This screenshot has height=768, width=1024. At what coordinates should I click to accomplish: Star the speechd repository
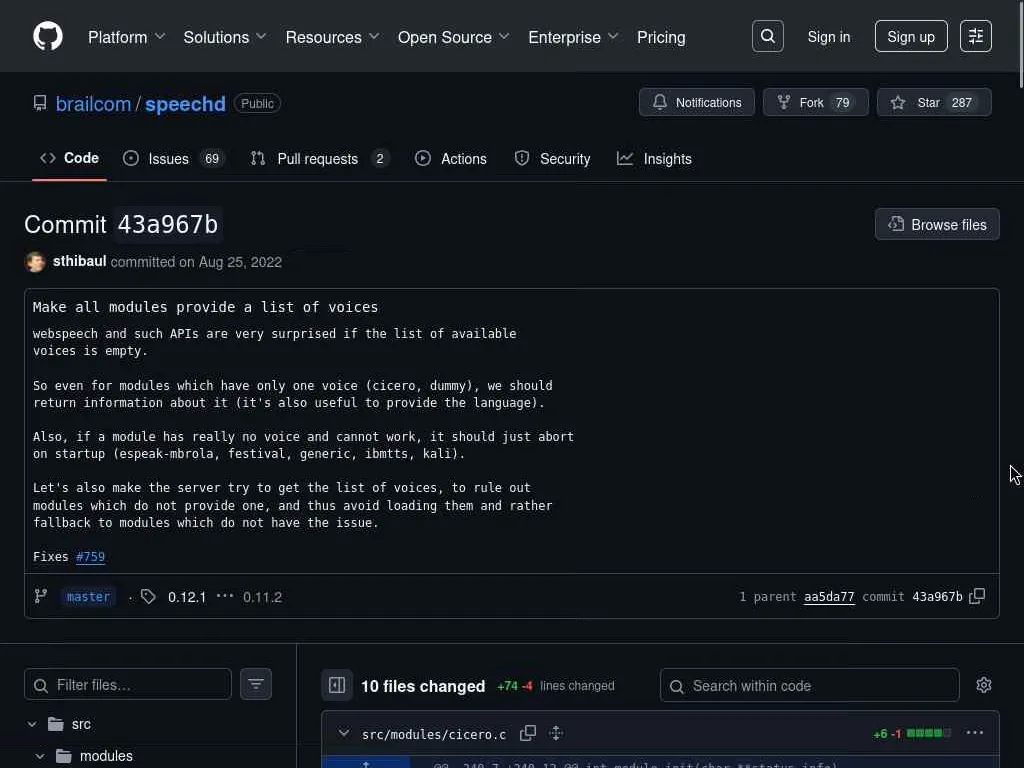tap(934, 103)
